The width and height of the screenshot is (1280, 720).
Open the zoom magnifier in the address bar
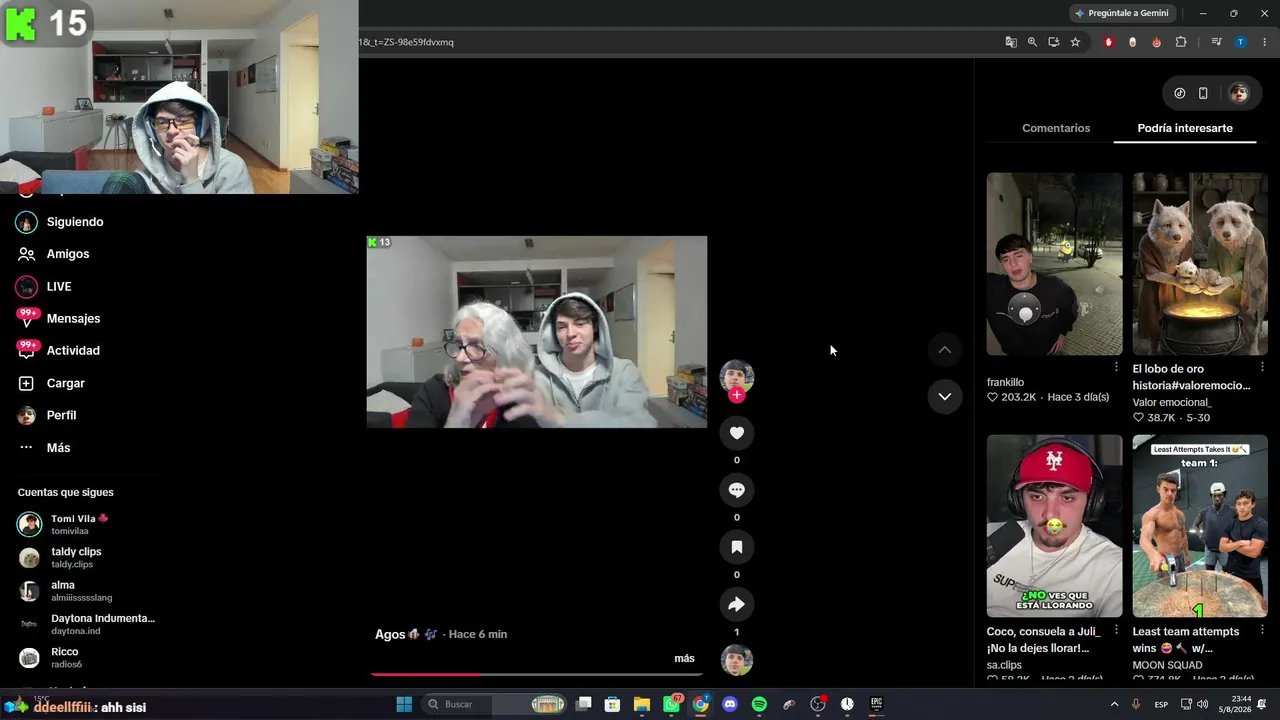coord(1032,42)
